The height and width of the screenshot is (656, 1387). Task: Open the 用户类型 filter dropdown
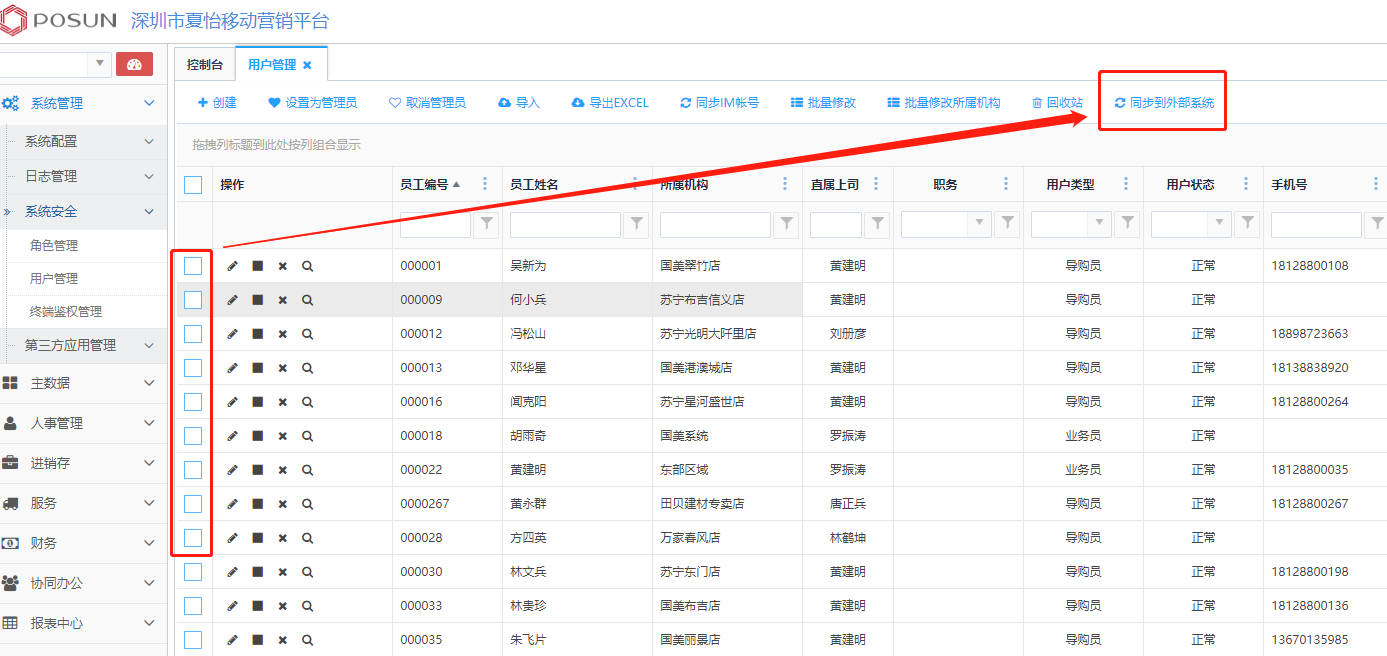tap(1100, 225)
